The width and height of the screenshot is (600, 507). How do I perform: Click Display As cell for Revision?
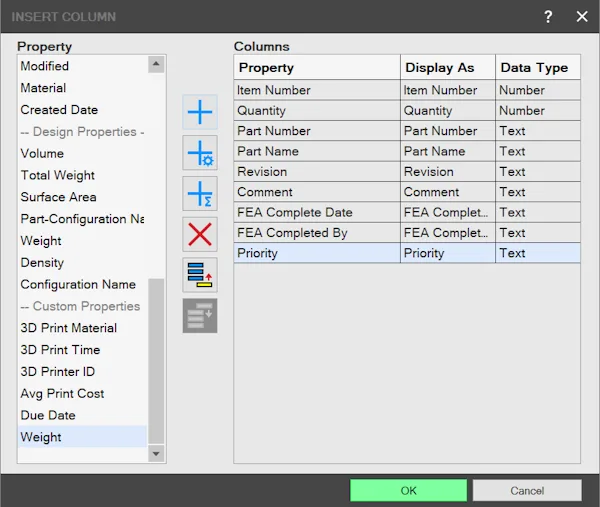448,171
